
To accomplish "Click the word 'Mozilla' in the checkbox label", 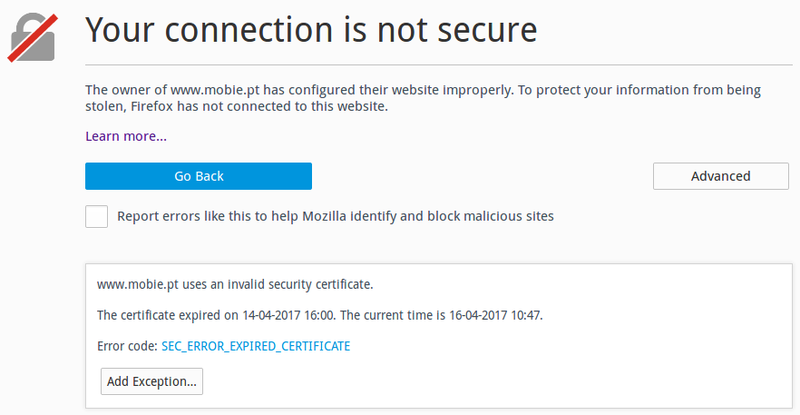I will [324, 216].
